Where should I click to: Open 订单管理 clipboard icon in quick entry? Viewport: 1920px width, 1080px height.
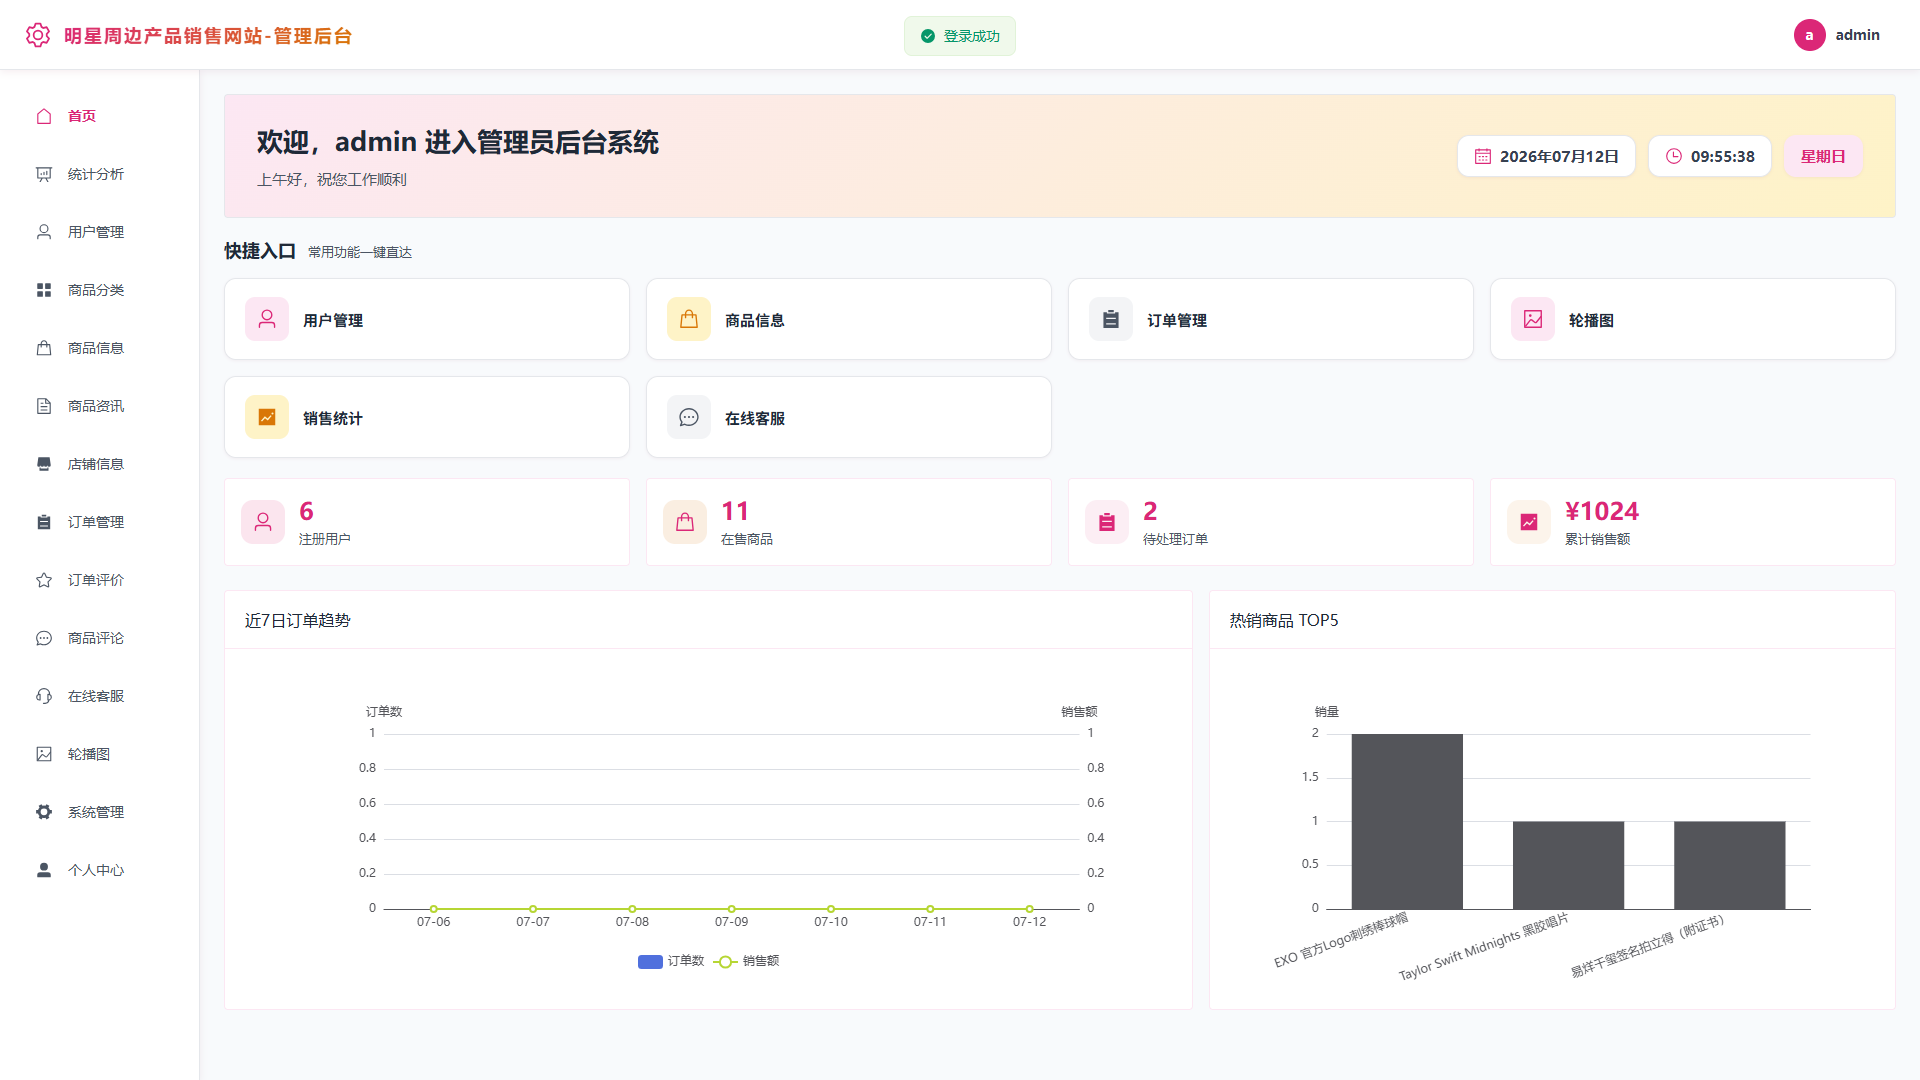coord(1111,319)
